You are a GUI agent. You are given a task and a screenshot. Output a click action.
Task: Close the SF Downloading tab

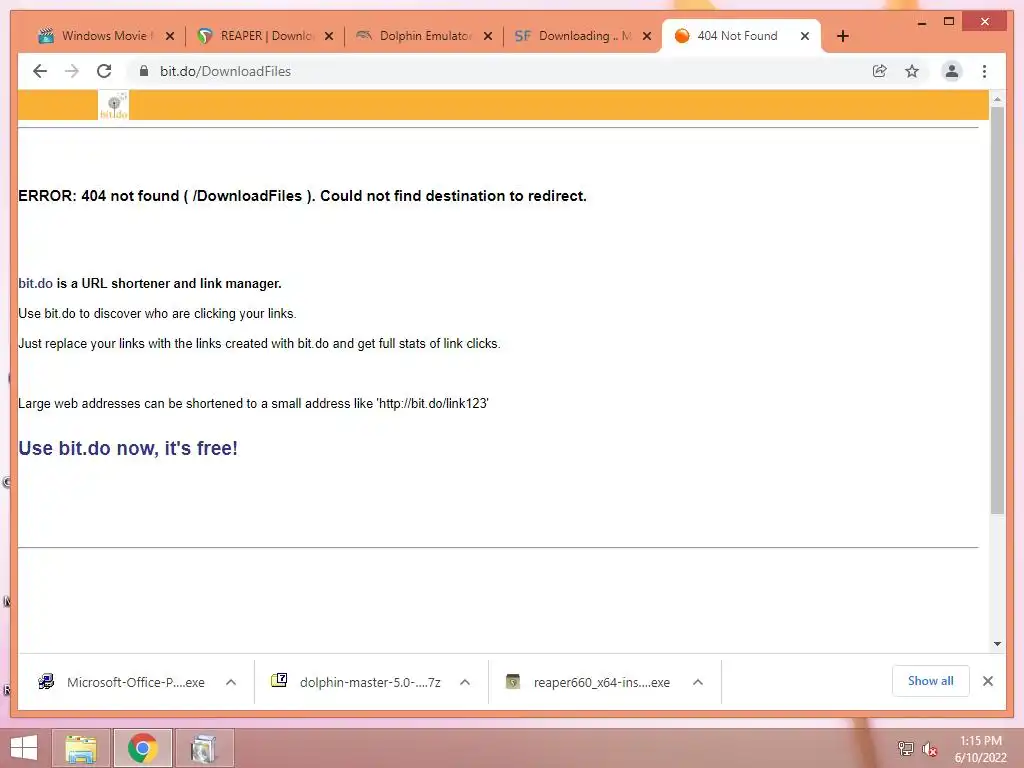click(647, 36)
